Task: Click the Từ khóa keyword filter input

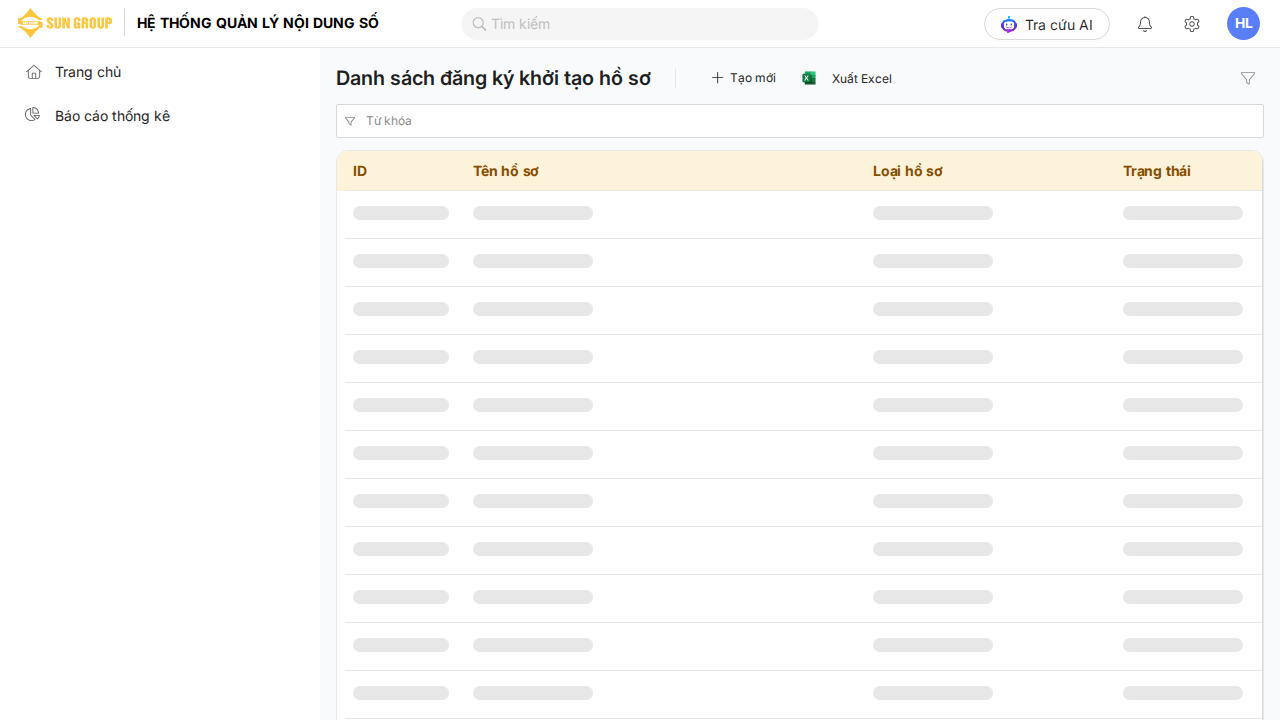Action: click(800, 121)
